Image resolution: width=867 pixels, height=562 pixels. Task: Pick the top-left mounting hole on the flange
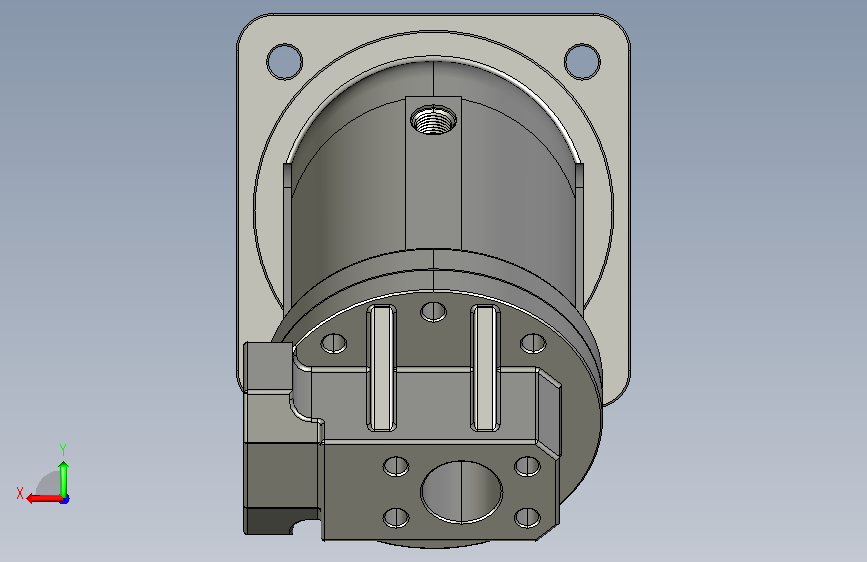click(285, 61)
